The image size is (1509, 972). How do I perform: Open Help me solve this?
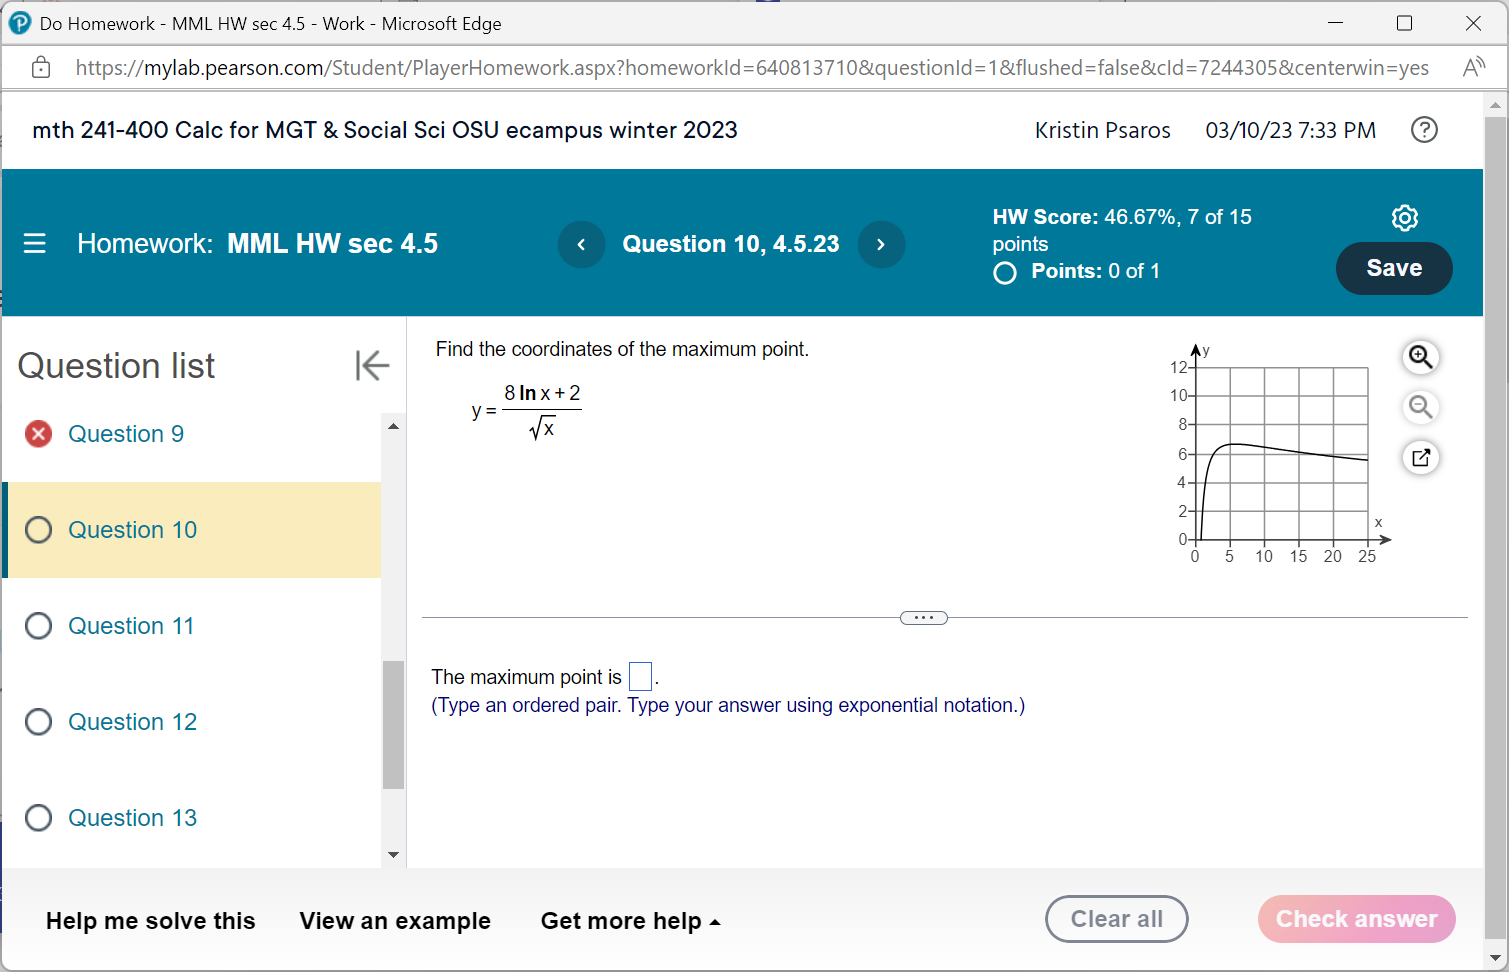[x=150, y=920]
